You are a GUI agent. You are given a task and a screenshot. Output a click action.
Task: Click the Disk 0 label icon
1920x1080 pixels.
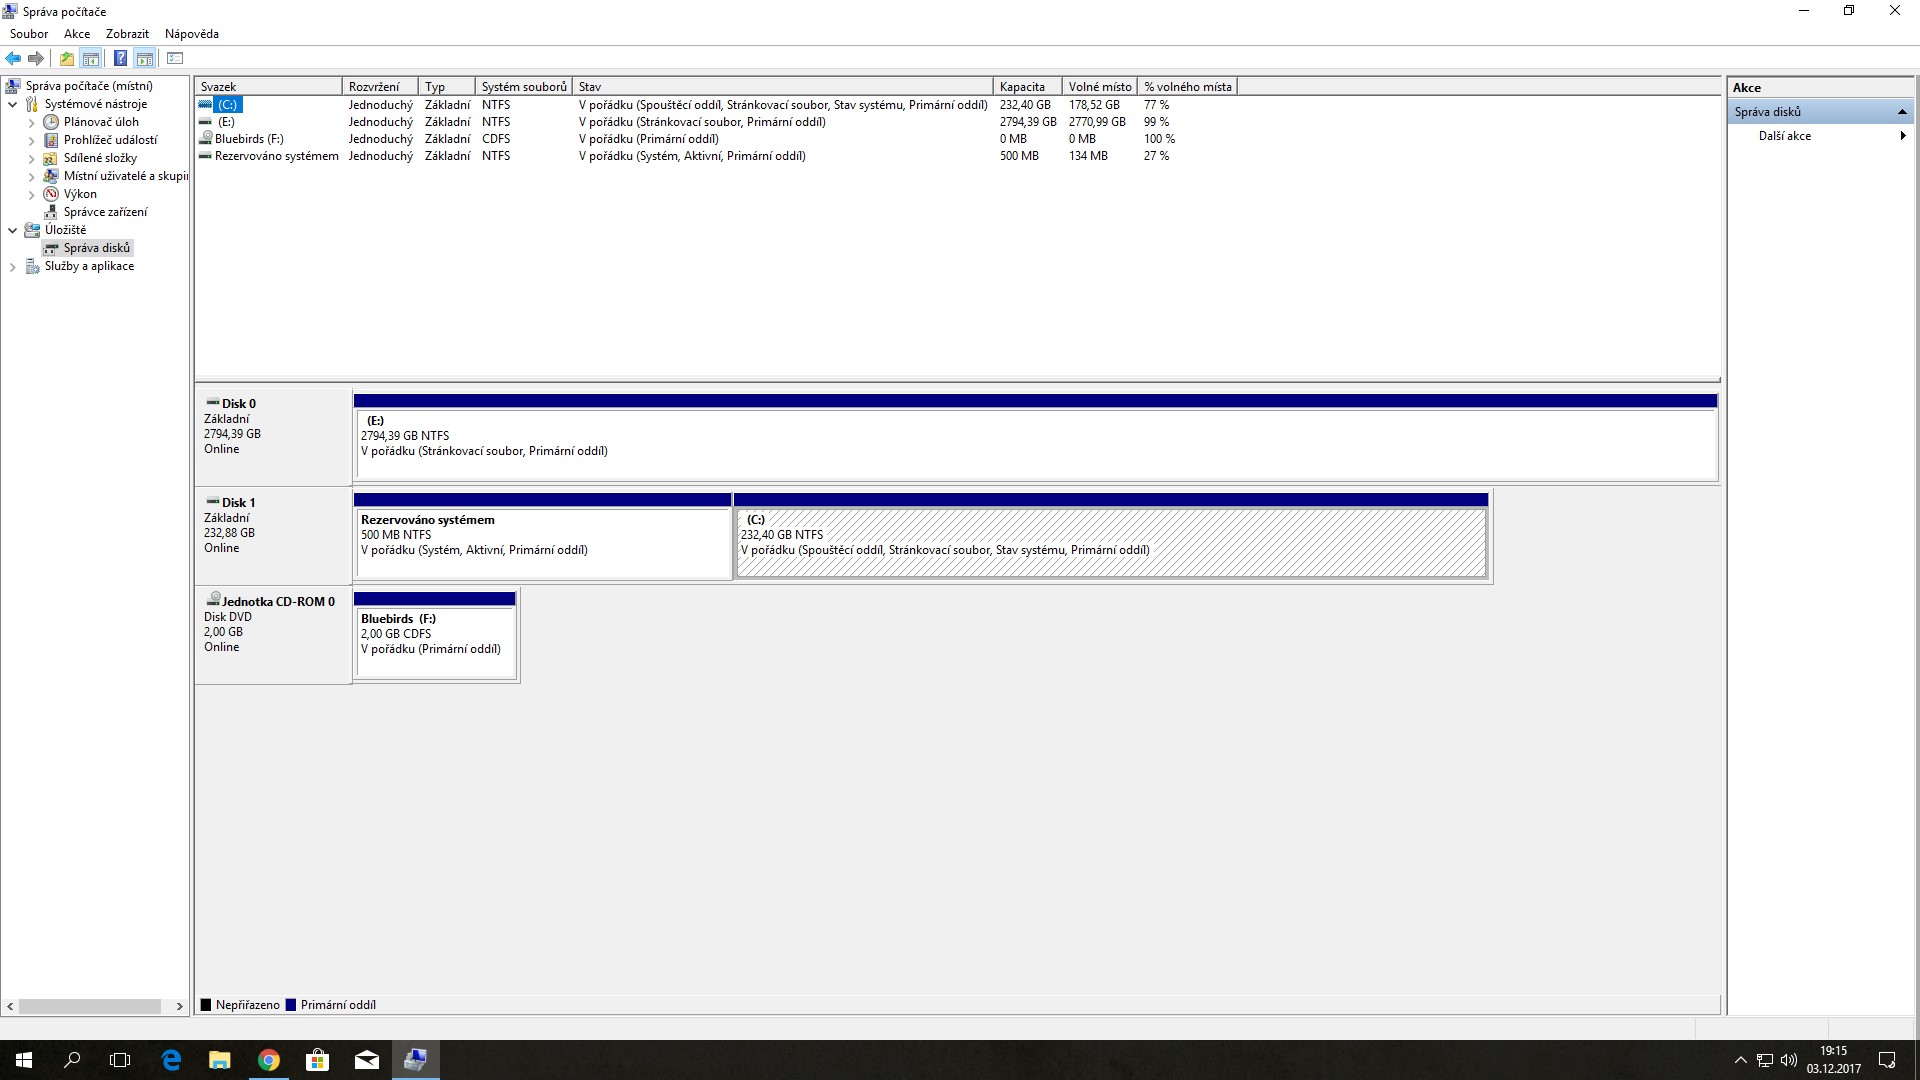[x=212, y=403]
